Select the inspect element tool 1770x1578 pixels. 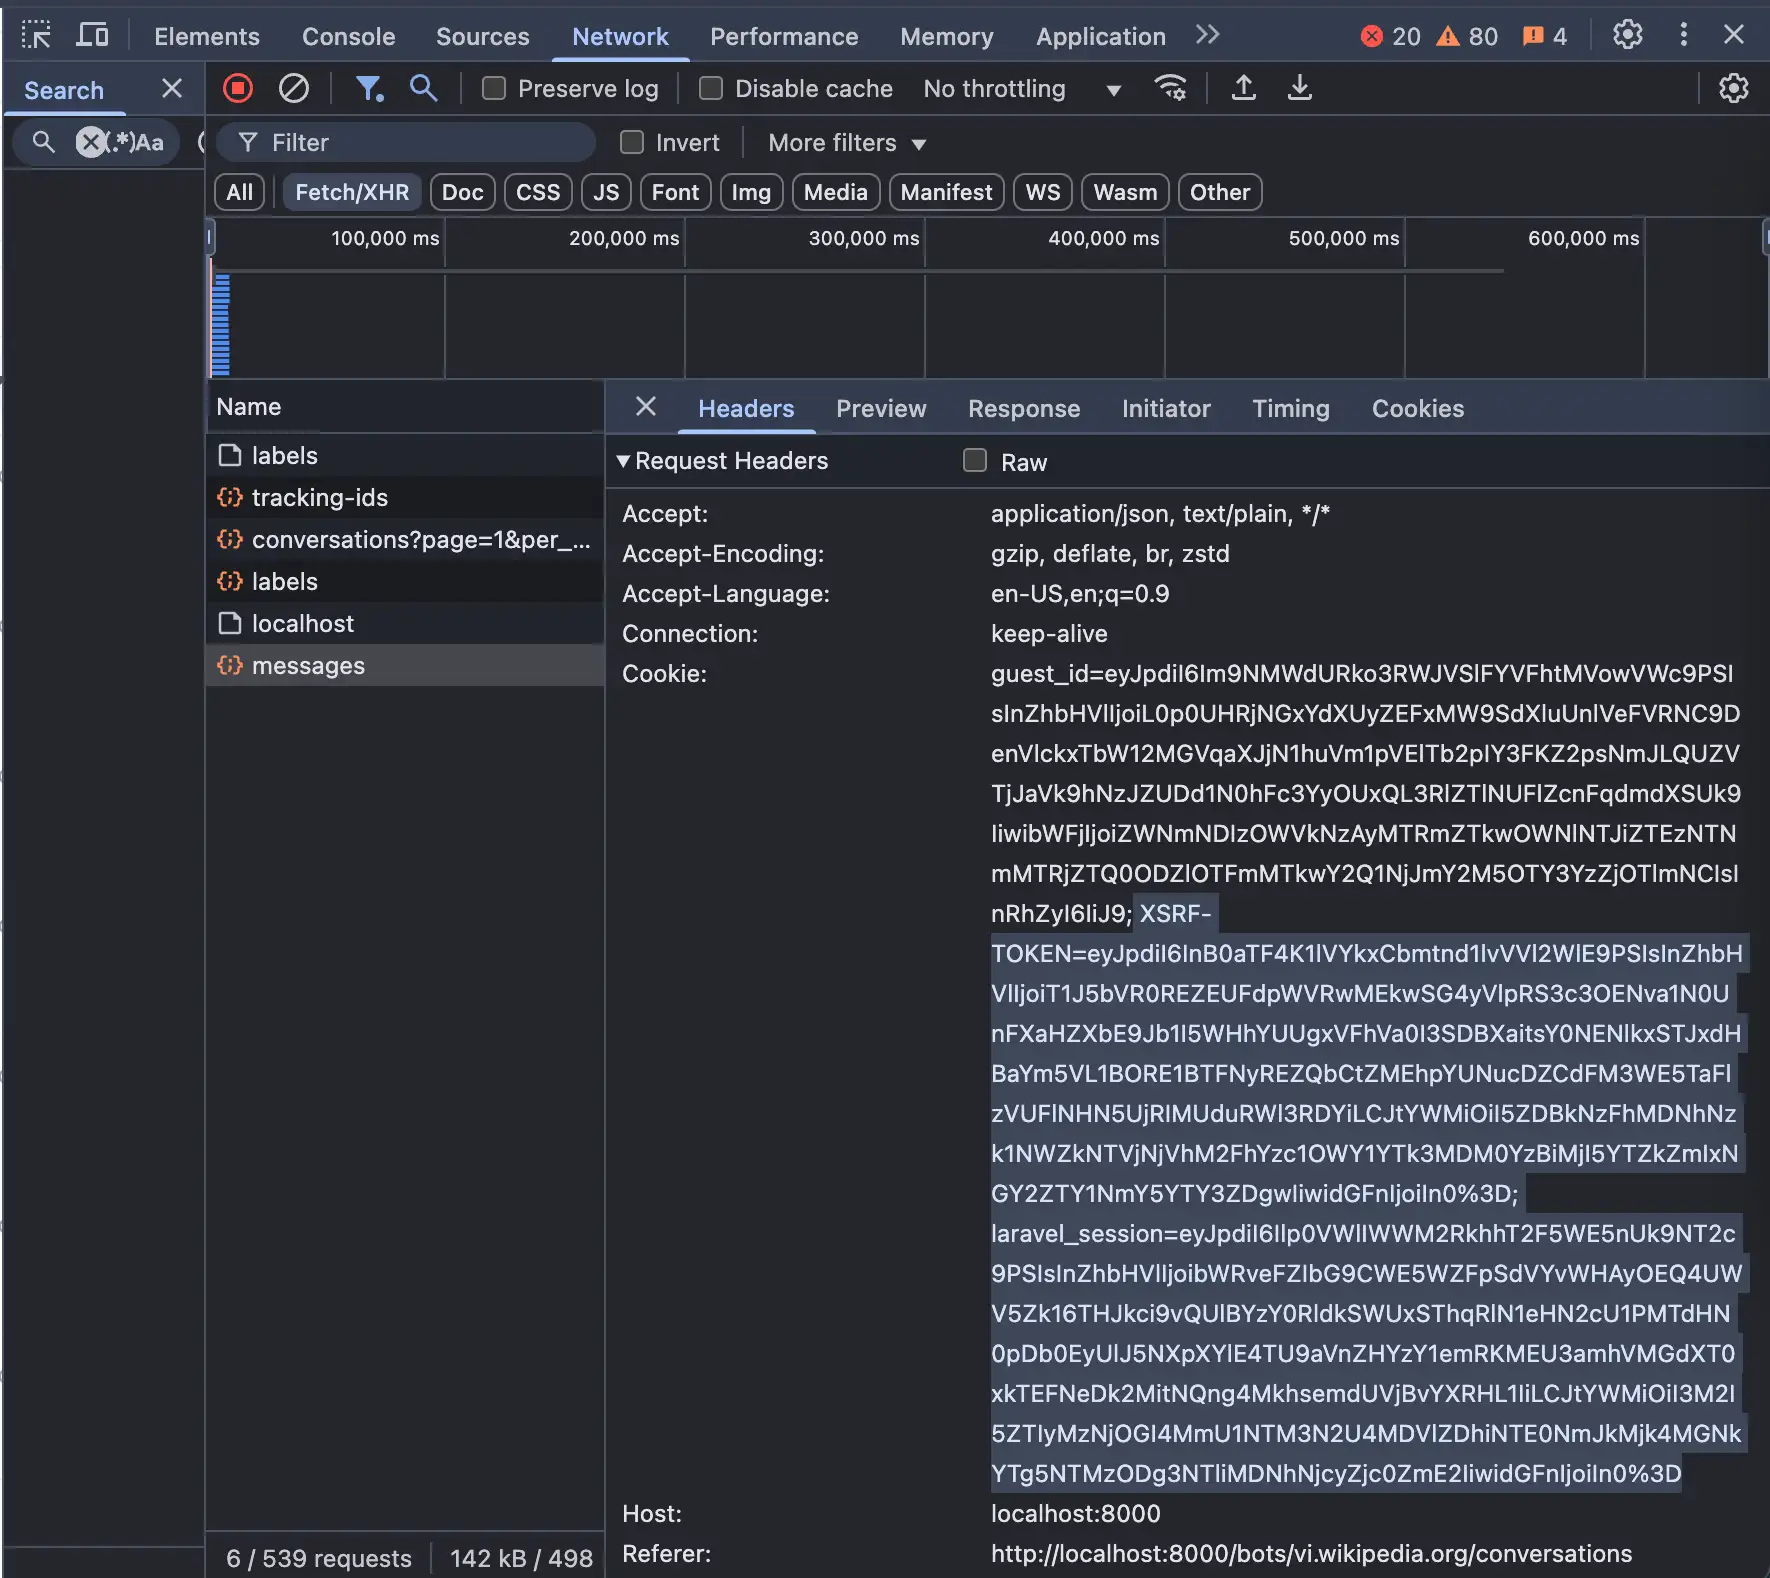(x=37, y=34)
